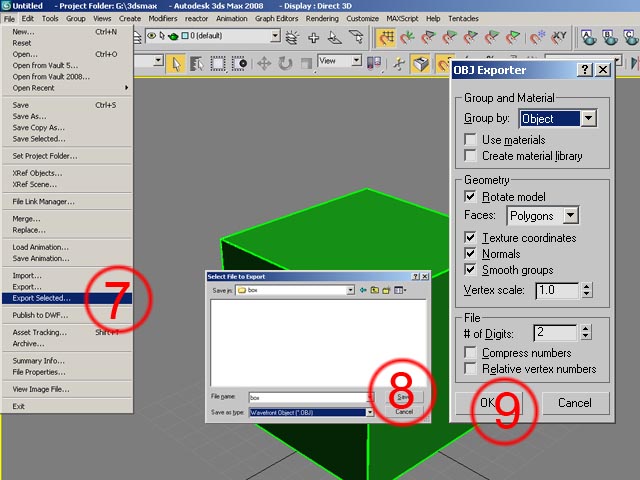The width and height of the screenshot is (640, 480).
Task: Uncheck the Rotate model checkbox
Action: tap(470, 197)
